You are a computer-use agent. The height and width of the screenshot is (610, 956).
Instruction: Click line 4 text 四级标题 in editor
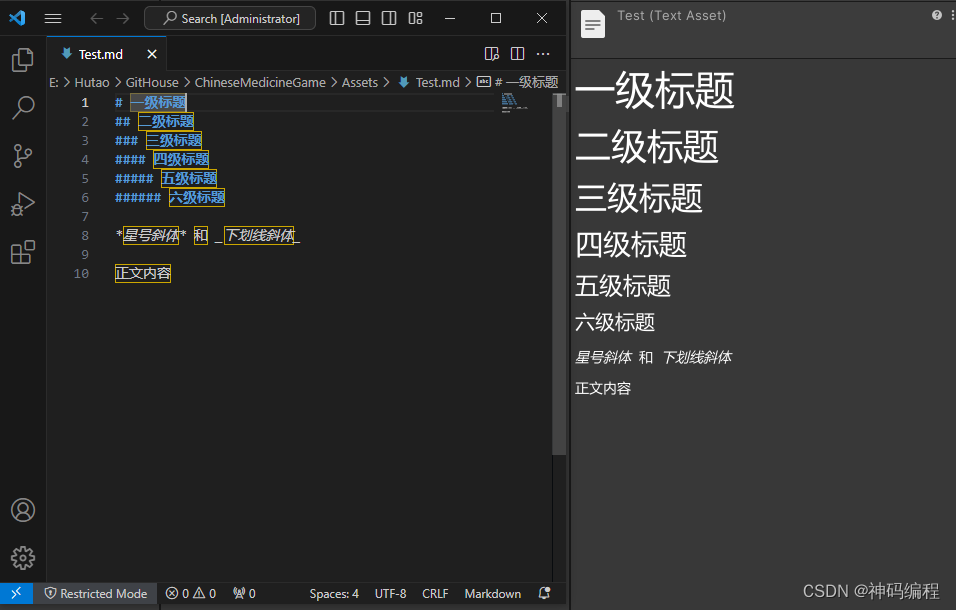point(181,159)
